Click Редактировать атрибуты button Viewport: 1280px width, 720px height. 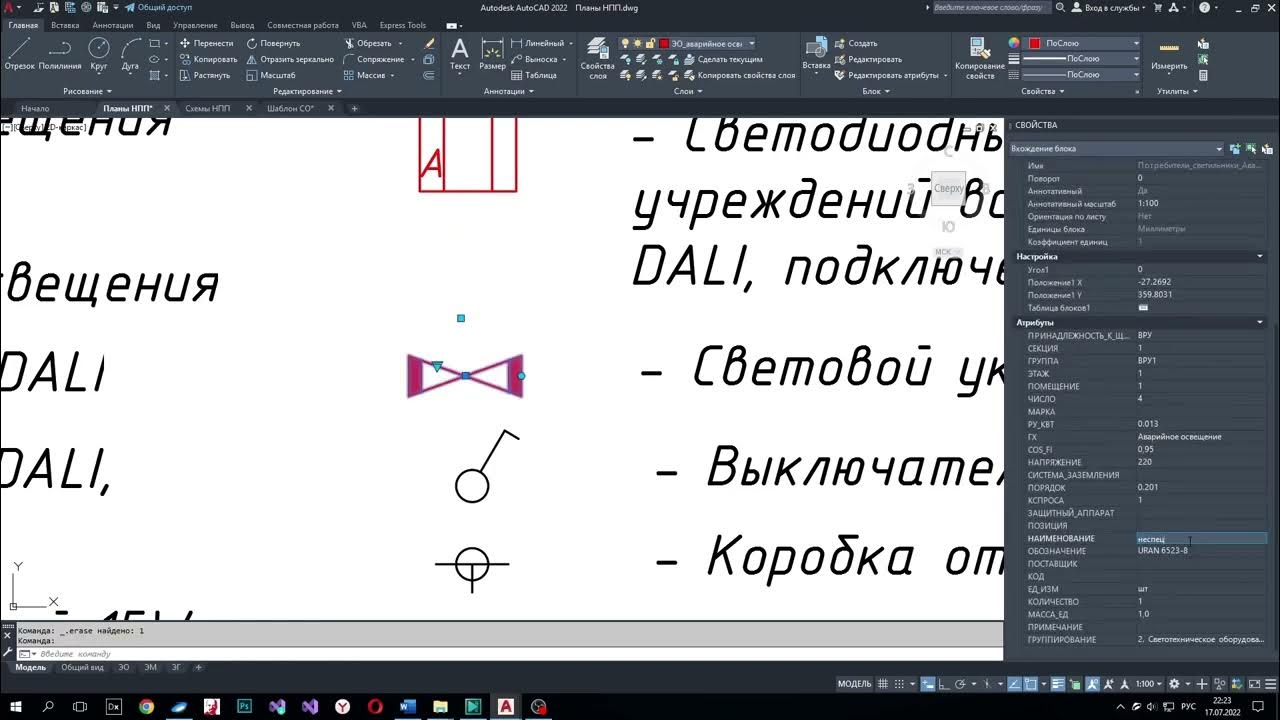point(886,75)
